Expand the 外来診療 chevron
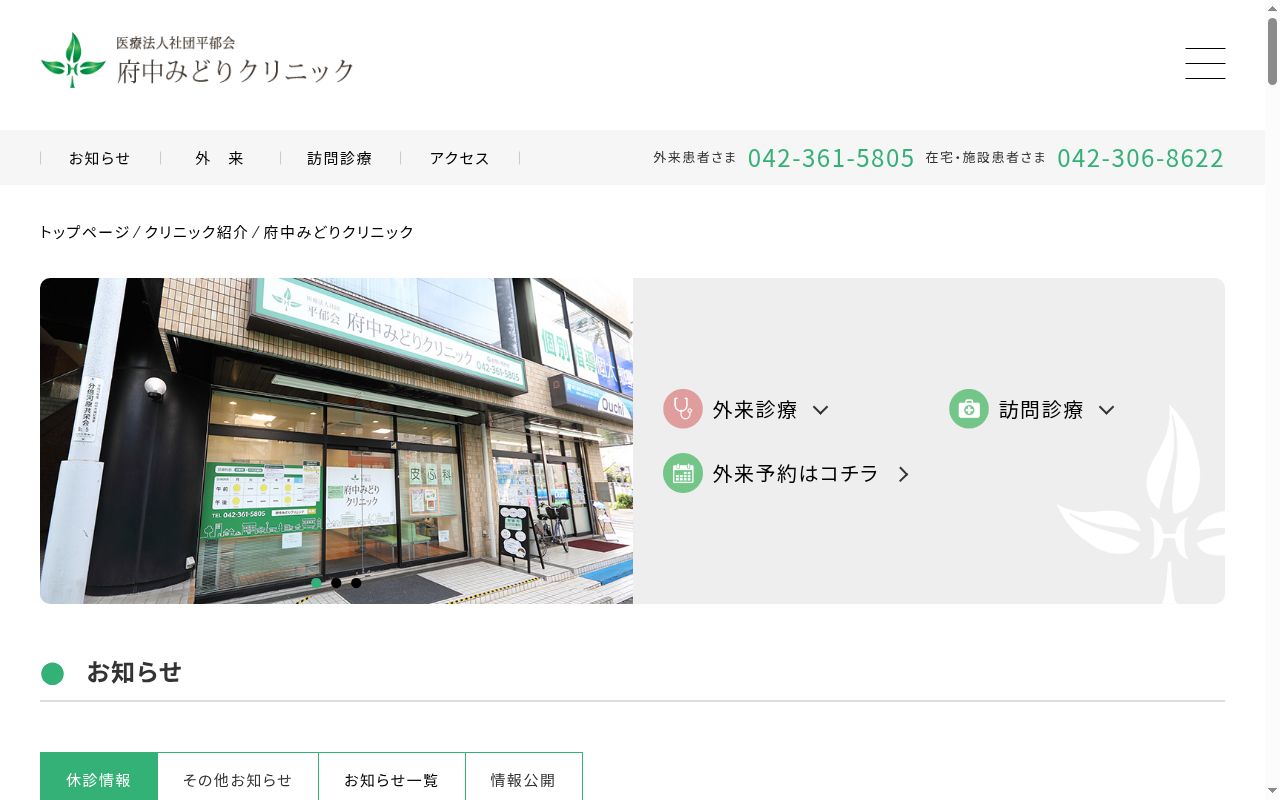Image resolution: width=1280 pixels, height=800 pixels. tap(820, 410)
